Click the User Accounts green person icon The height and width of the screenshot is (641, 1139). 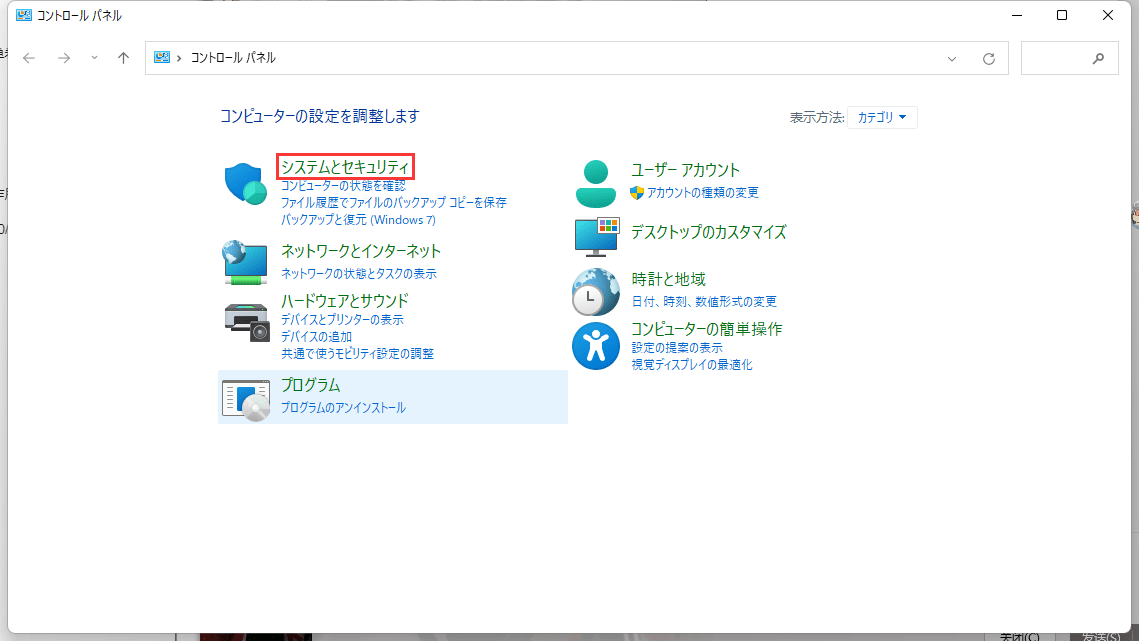[x=596, y=180]
